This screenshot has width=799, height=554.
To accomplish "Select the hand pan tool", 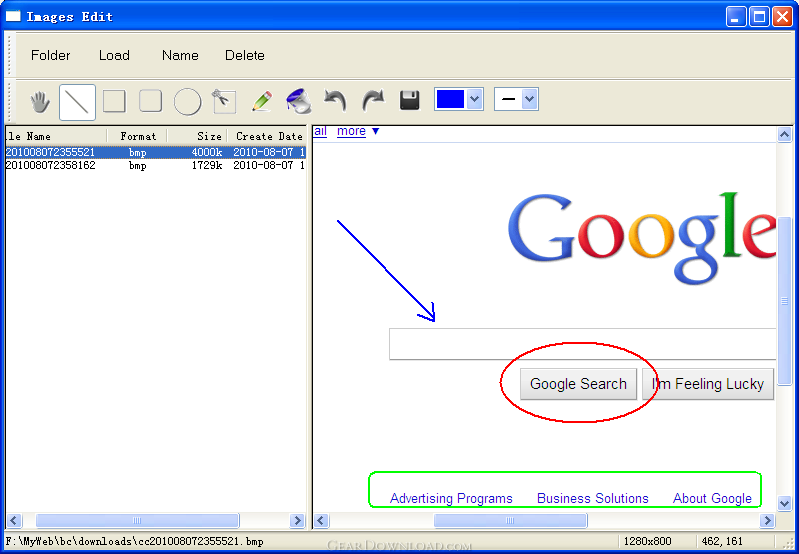I will click(40, 102).
